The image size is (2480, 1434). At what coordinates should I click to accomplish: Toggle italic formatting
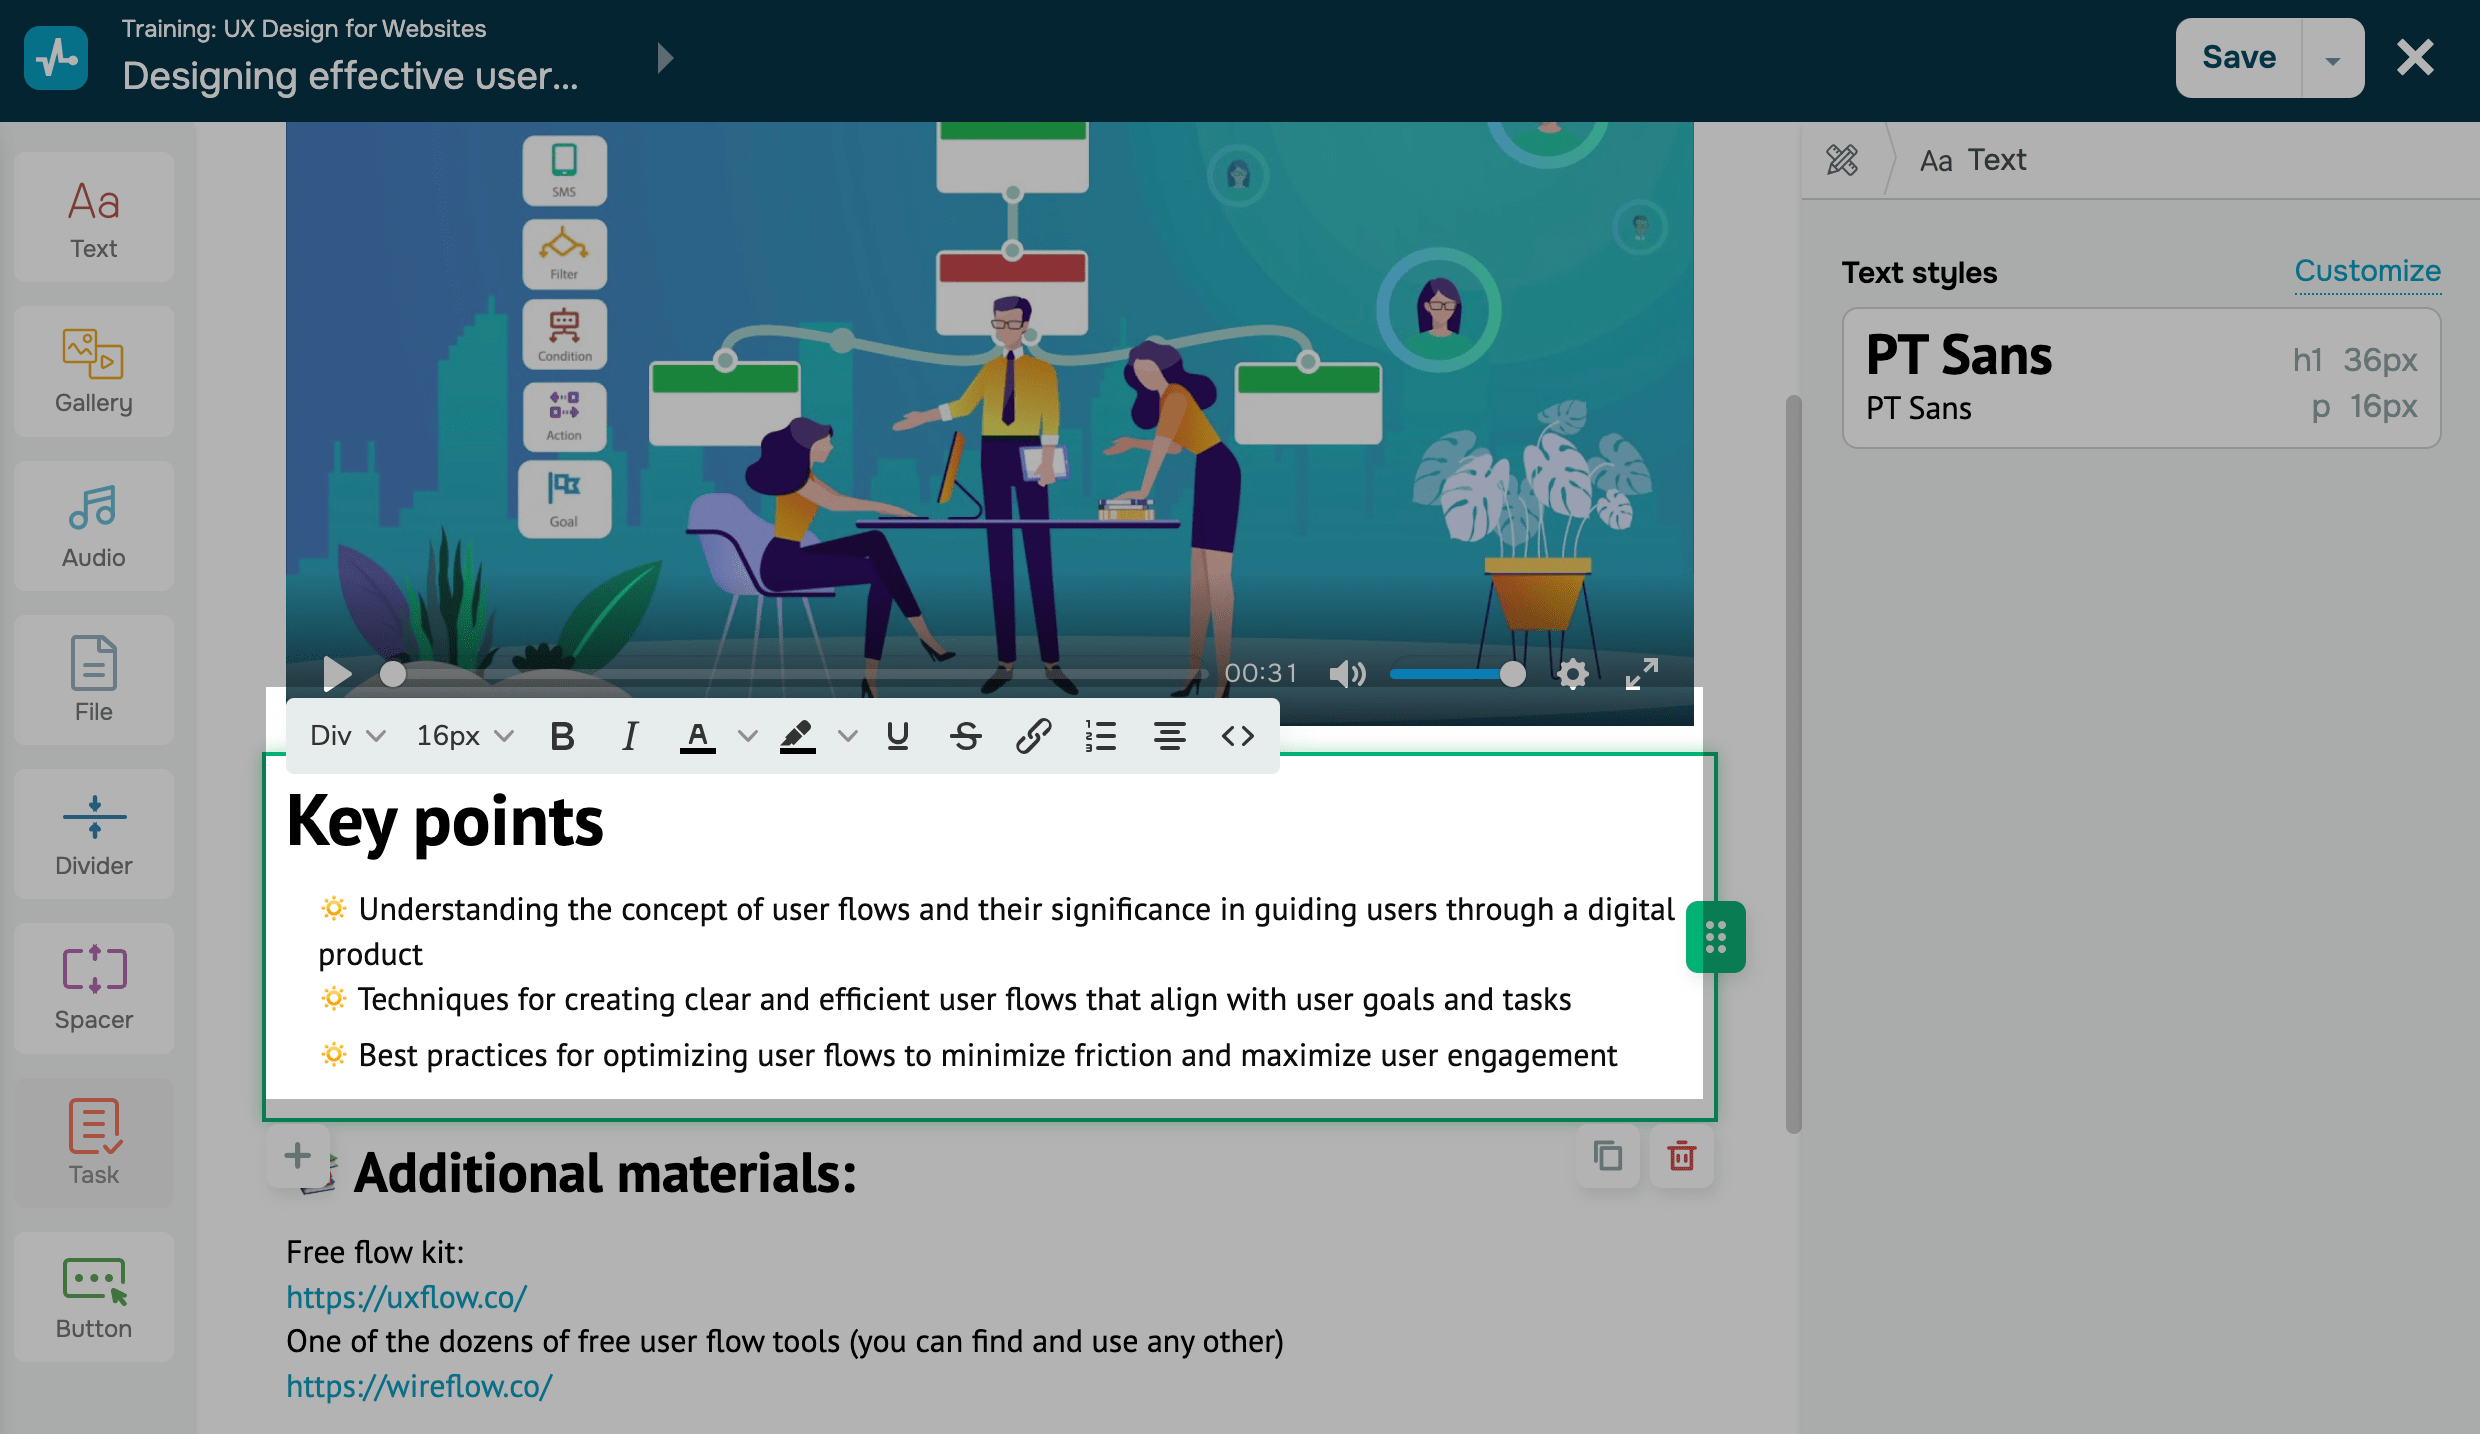(629, 736)
